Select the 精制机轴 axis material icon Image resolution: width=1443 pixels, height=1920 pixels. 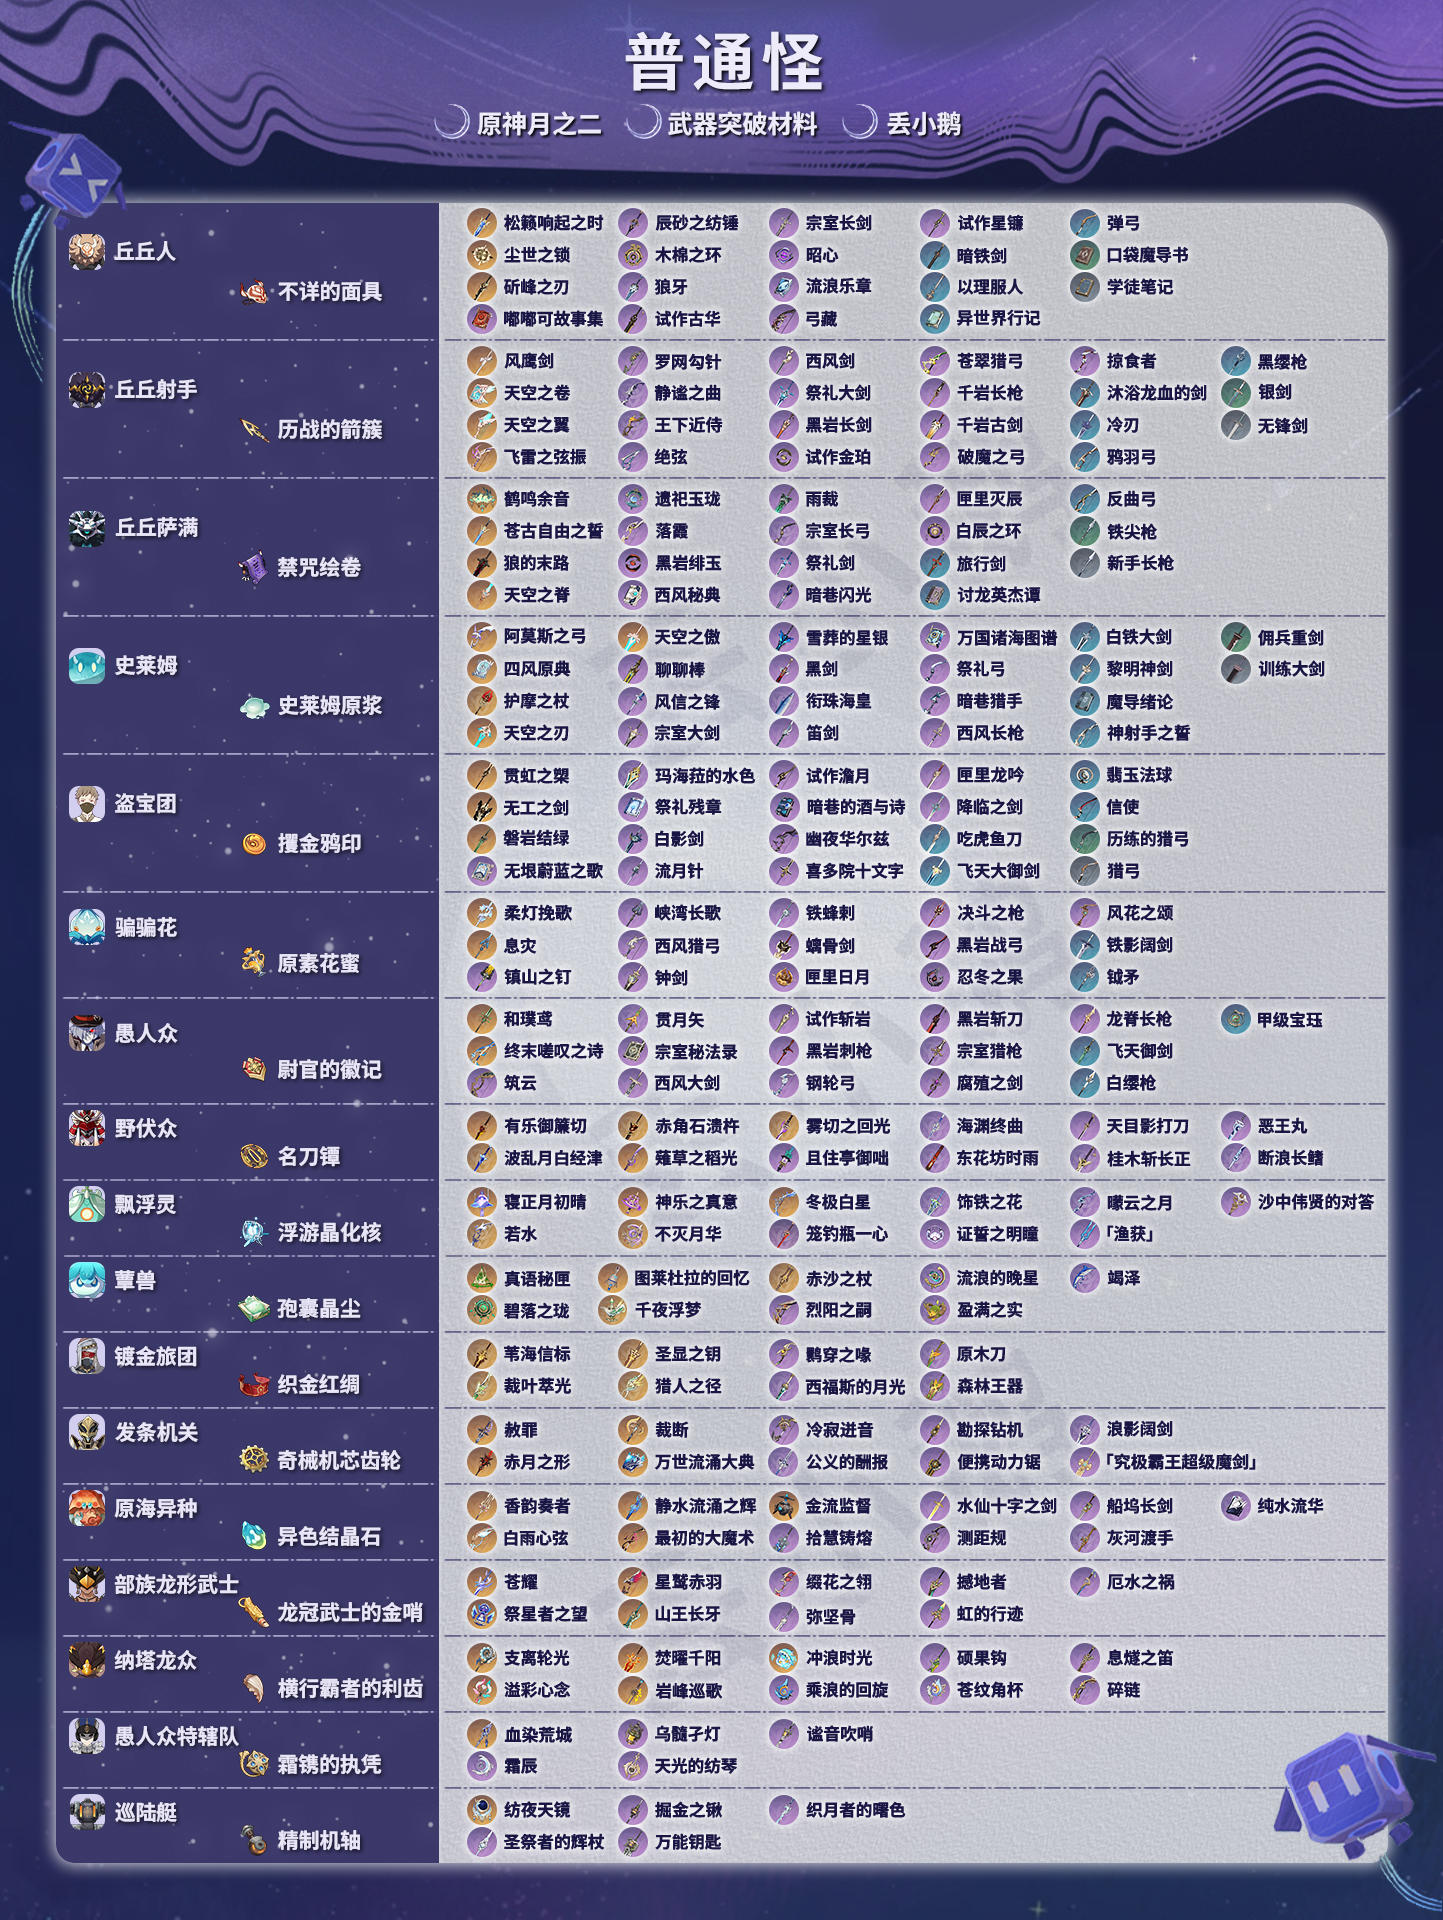[x=254, y=1841]
